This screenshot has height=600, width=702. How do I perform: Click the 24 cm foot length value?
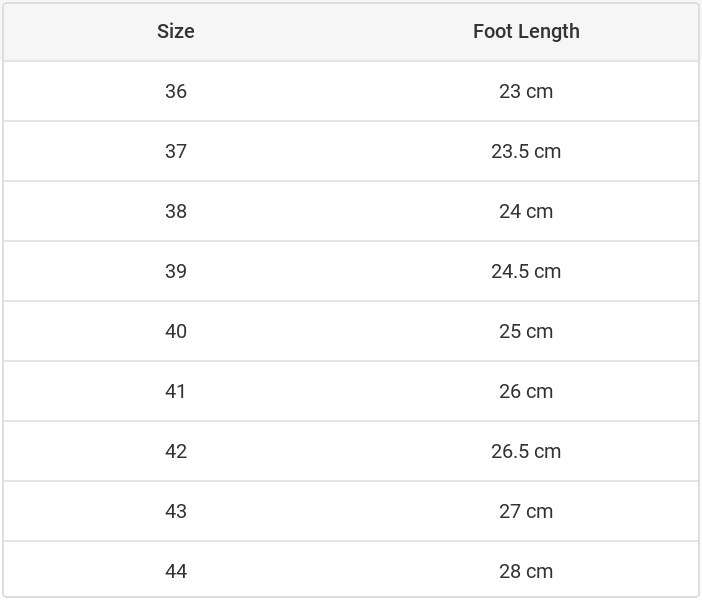click(x=526, y=211)
